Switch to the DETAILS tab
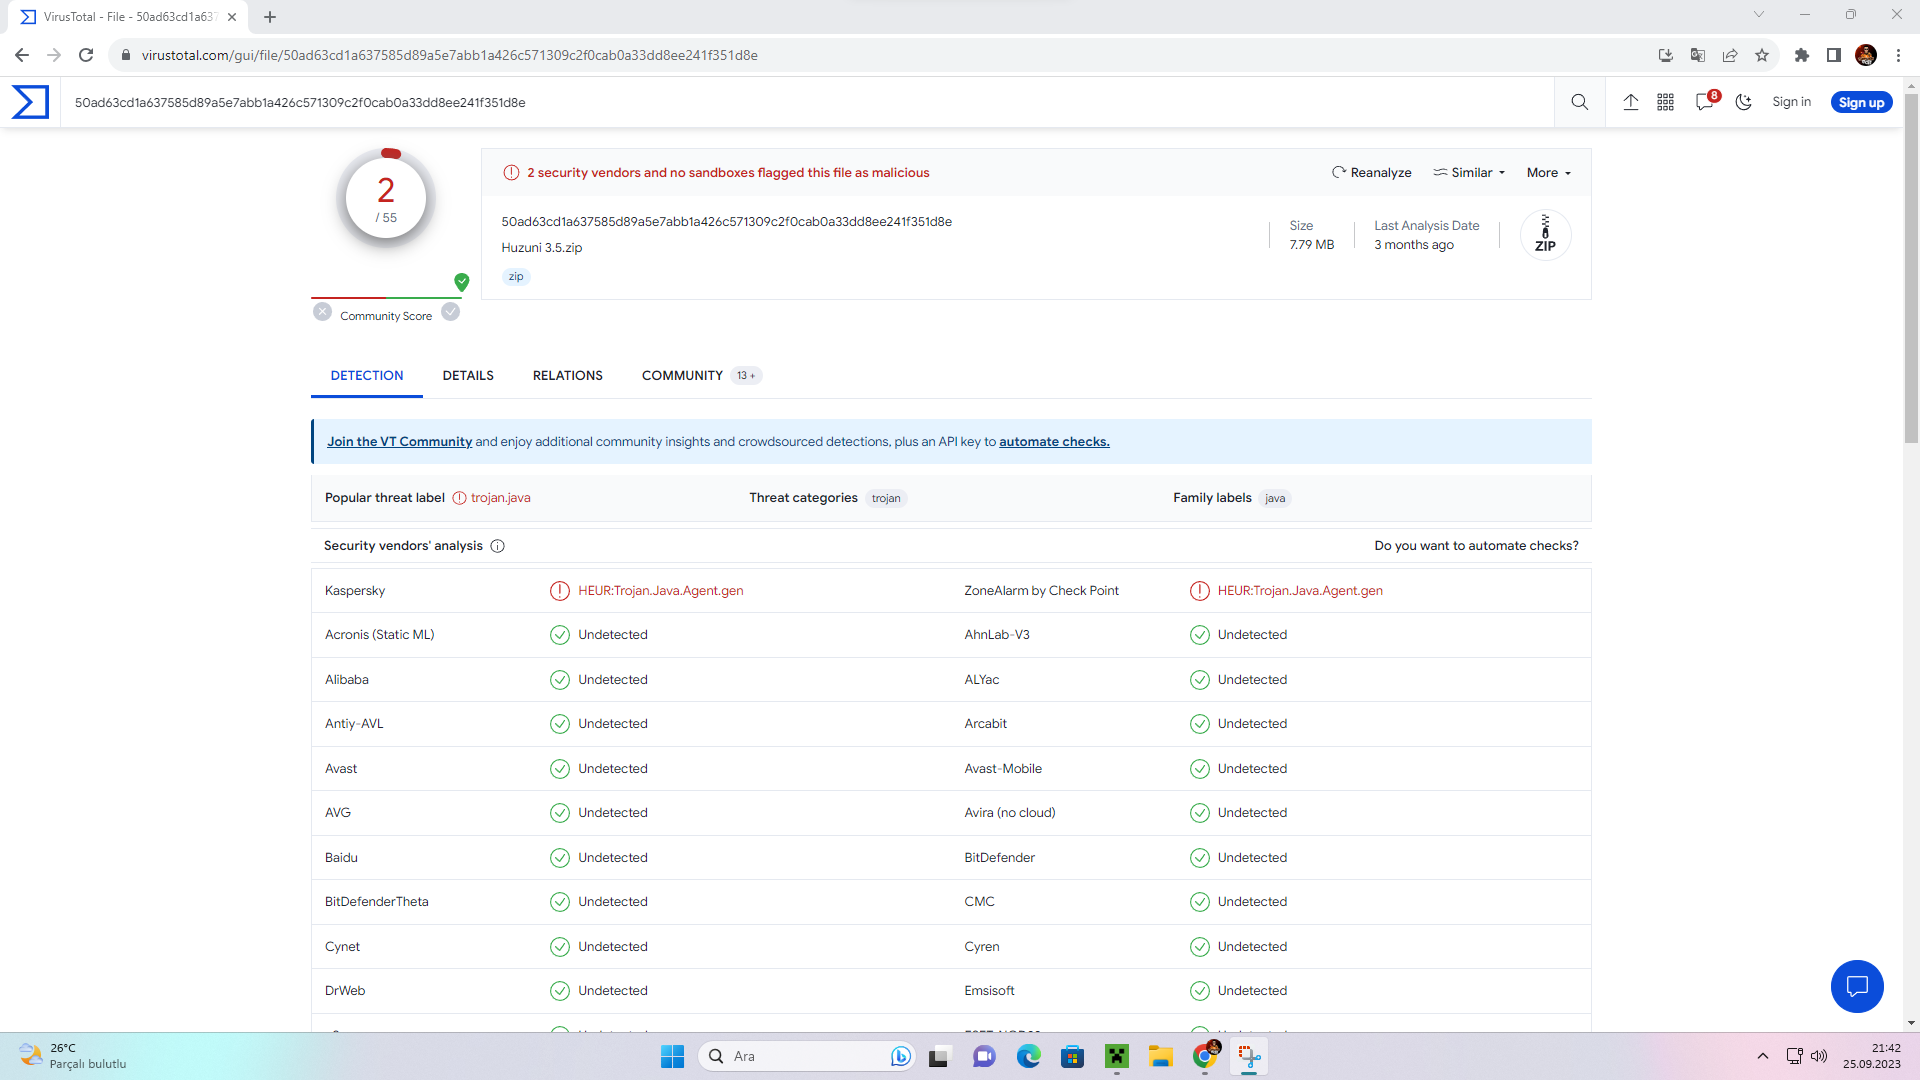Viewport: 1920px width, 1080px height. [468, 376]
